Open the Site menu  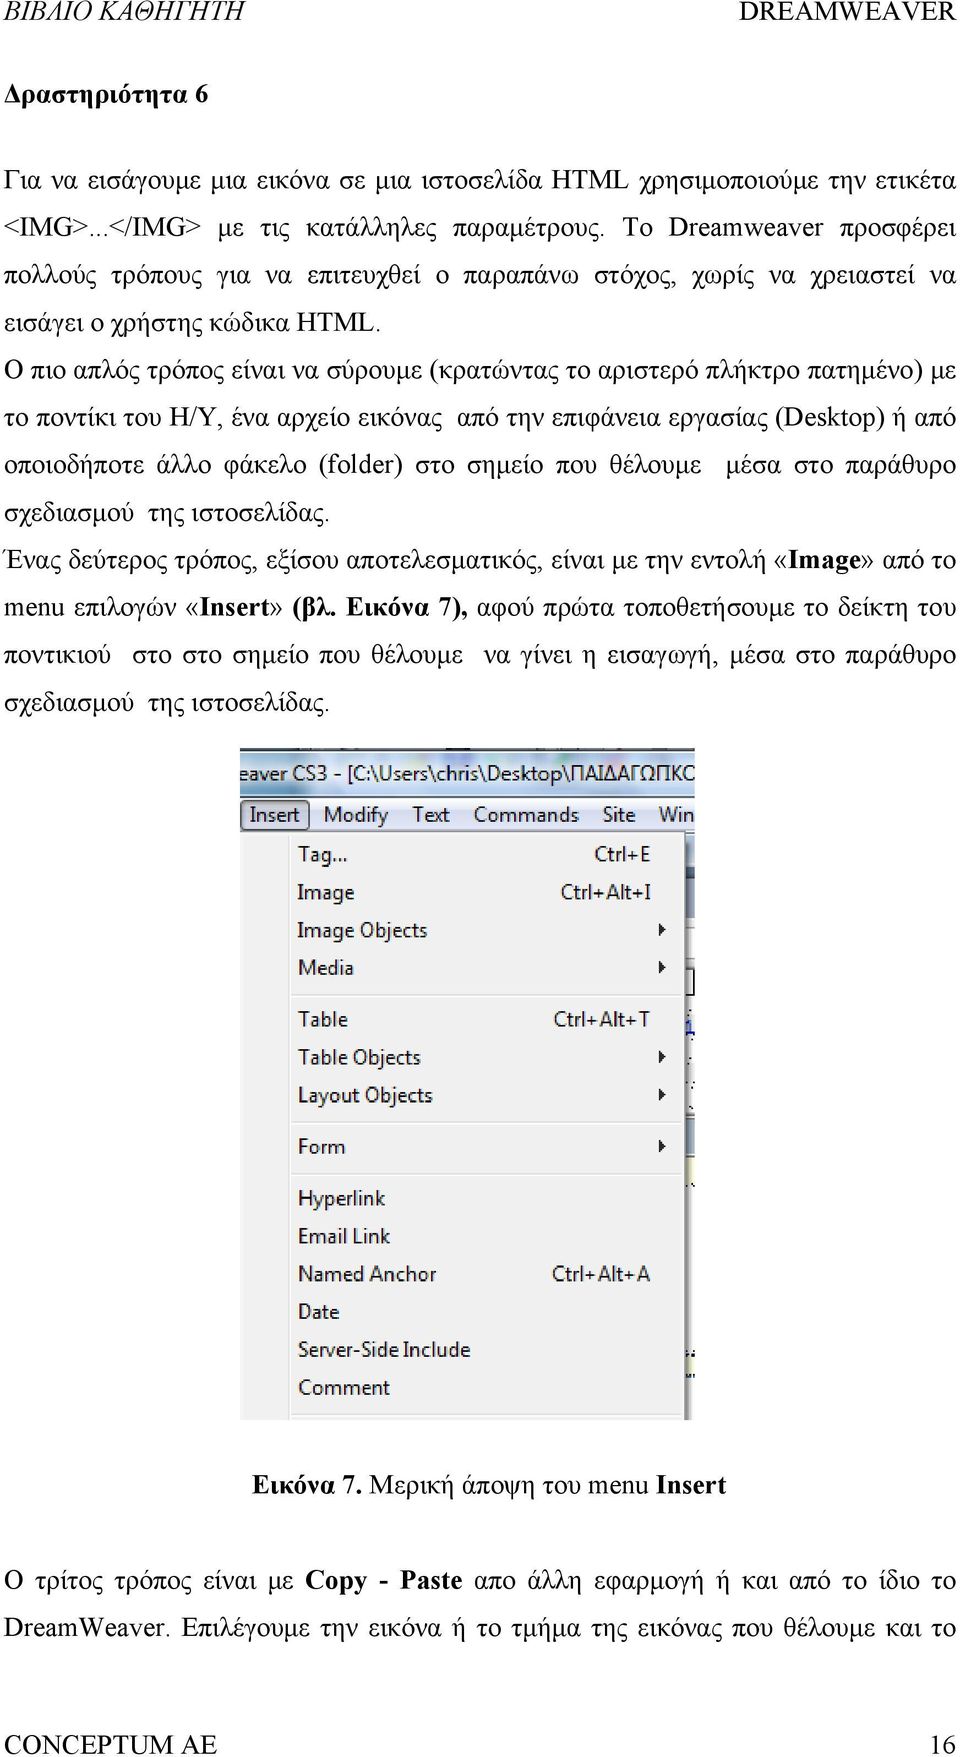pyautogui.click(x=619, y=815)
